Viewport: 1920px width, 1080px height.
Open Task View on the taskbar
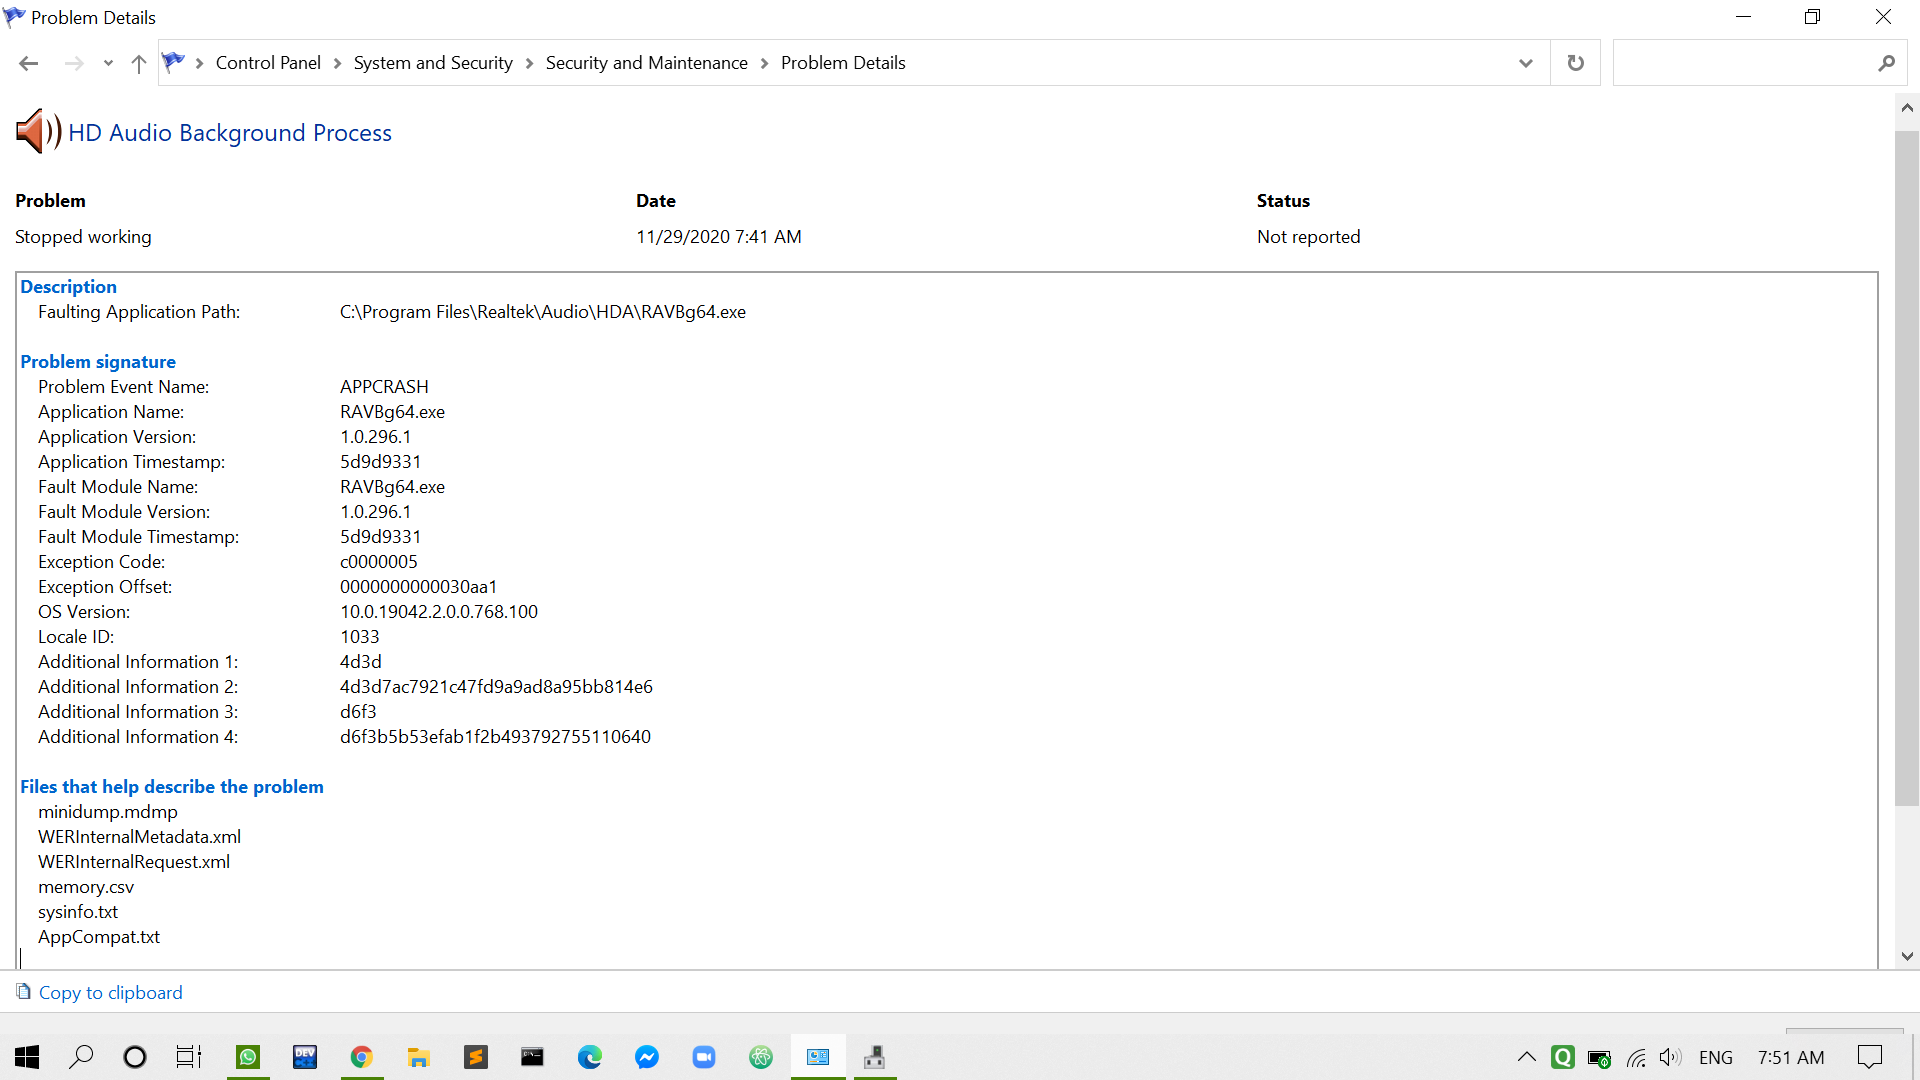point(188,1057)
